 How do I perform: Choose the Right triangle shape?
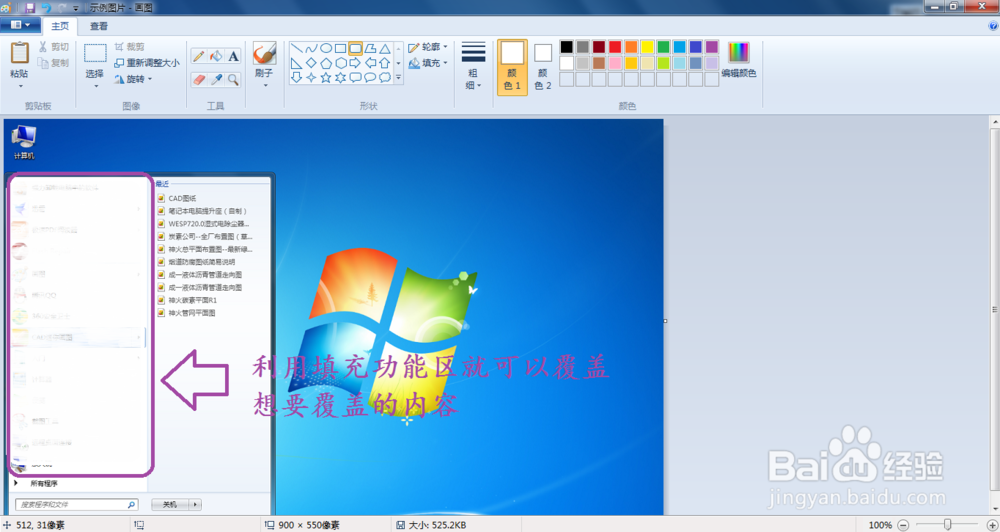(x=297, y=63)
